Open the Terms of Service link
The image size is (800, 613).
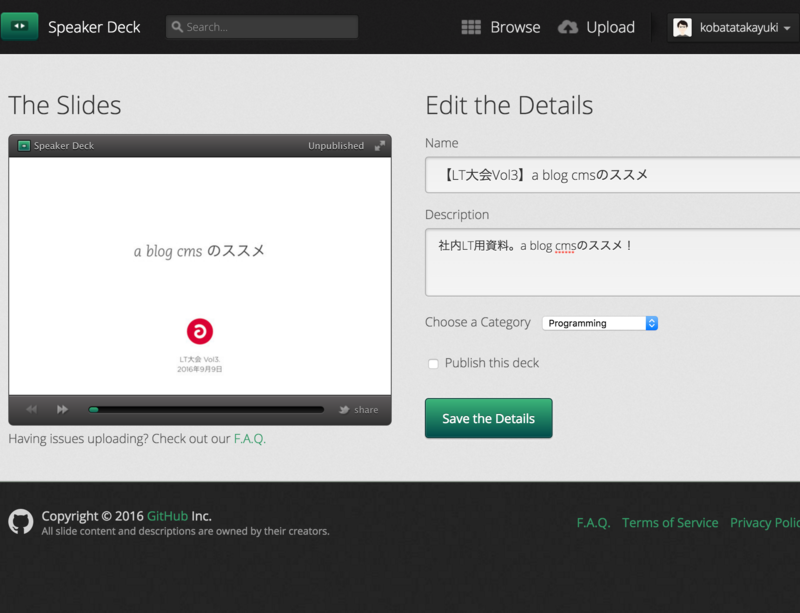click(x=670, y=523)
